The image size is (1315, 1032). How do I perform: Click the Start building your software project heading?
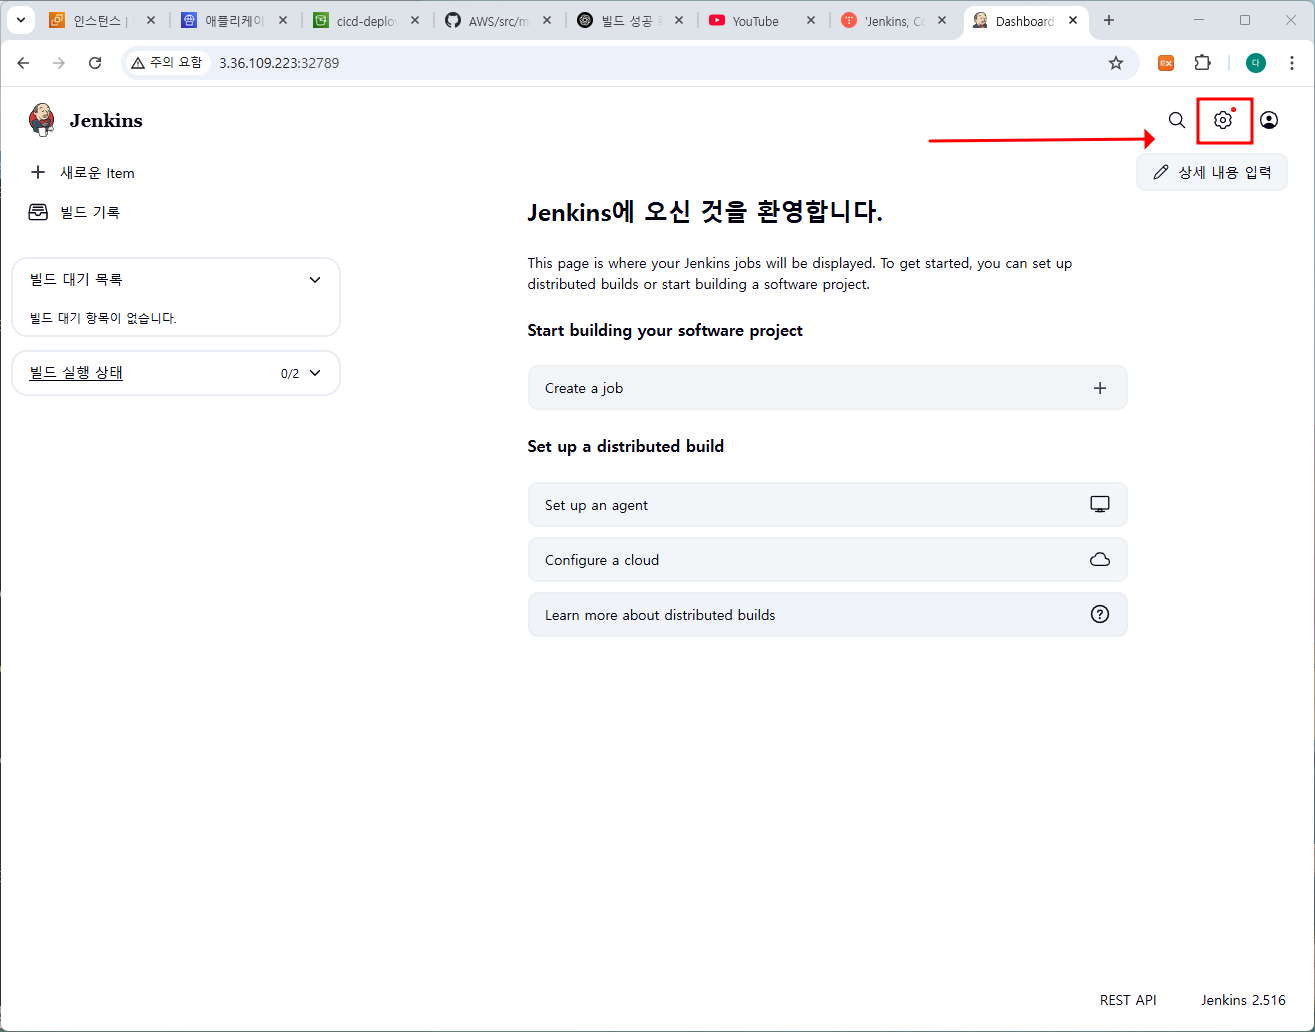[665, 330]
